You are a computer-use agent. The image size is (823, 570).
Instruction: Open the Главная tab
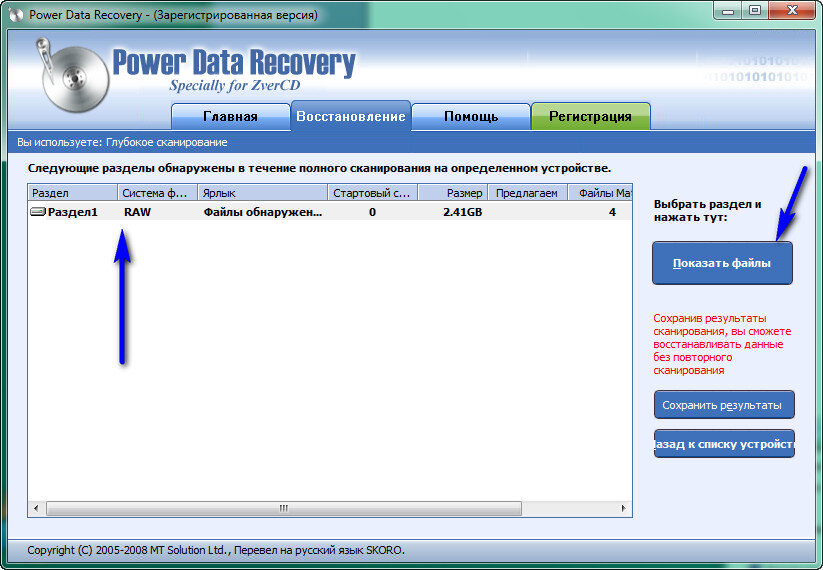coord(230,117)
